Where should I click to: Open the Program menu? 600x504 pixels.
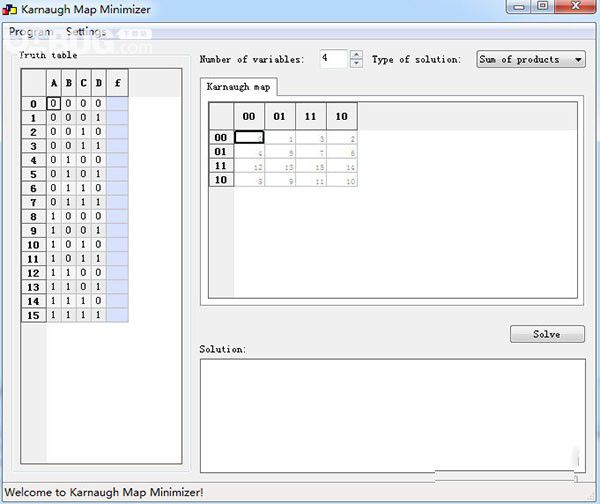31,32
